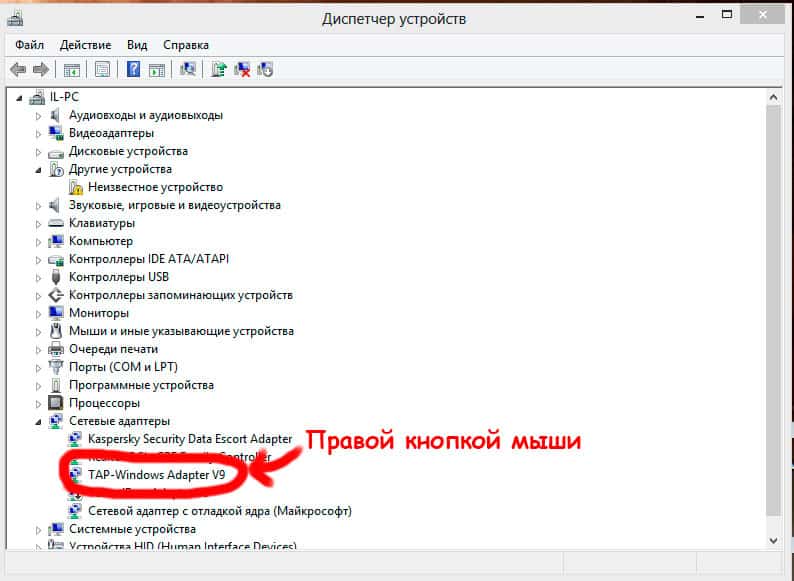794x581 pixels.
Task: Open Properties using the toolbar icon
Action: tap(101, 69)
